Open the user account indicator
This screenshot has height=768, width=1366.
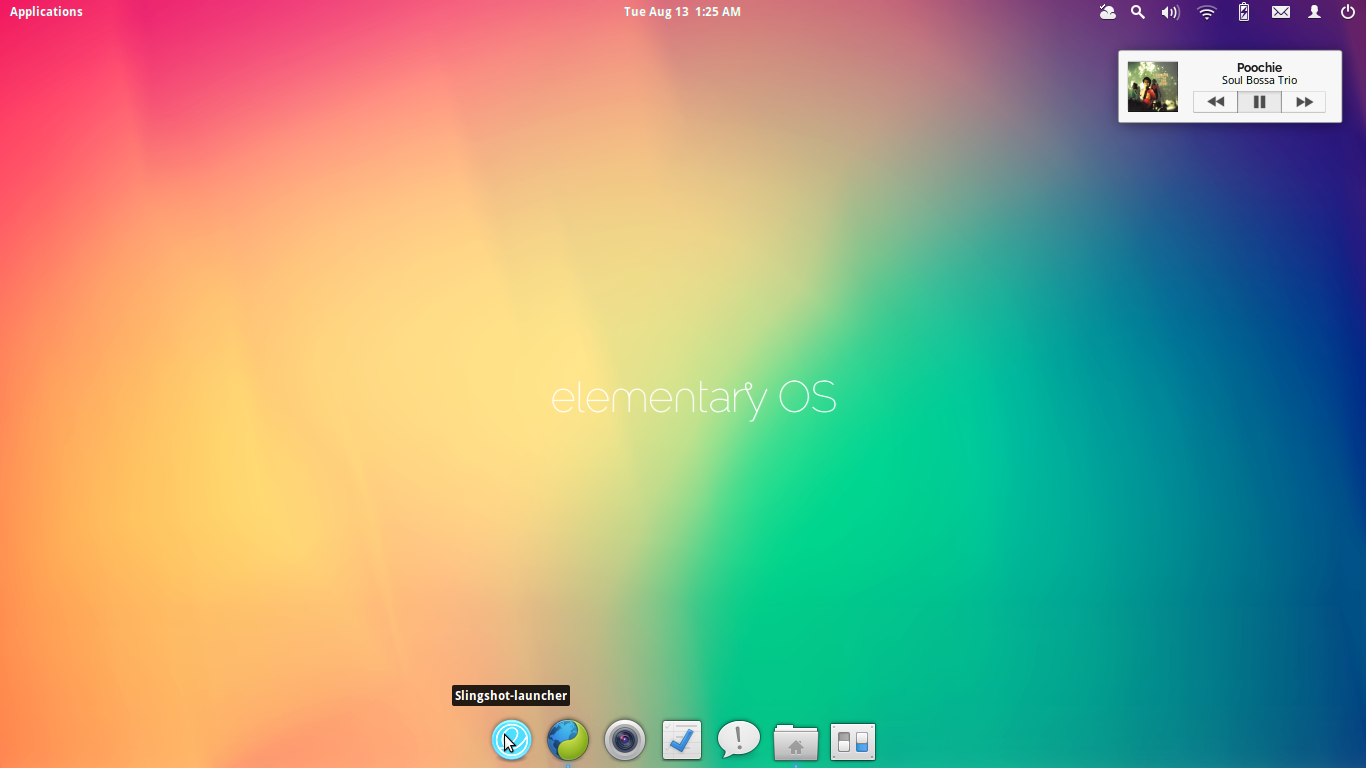(x=1315, y=12)
